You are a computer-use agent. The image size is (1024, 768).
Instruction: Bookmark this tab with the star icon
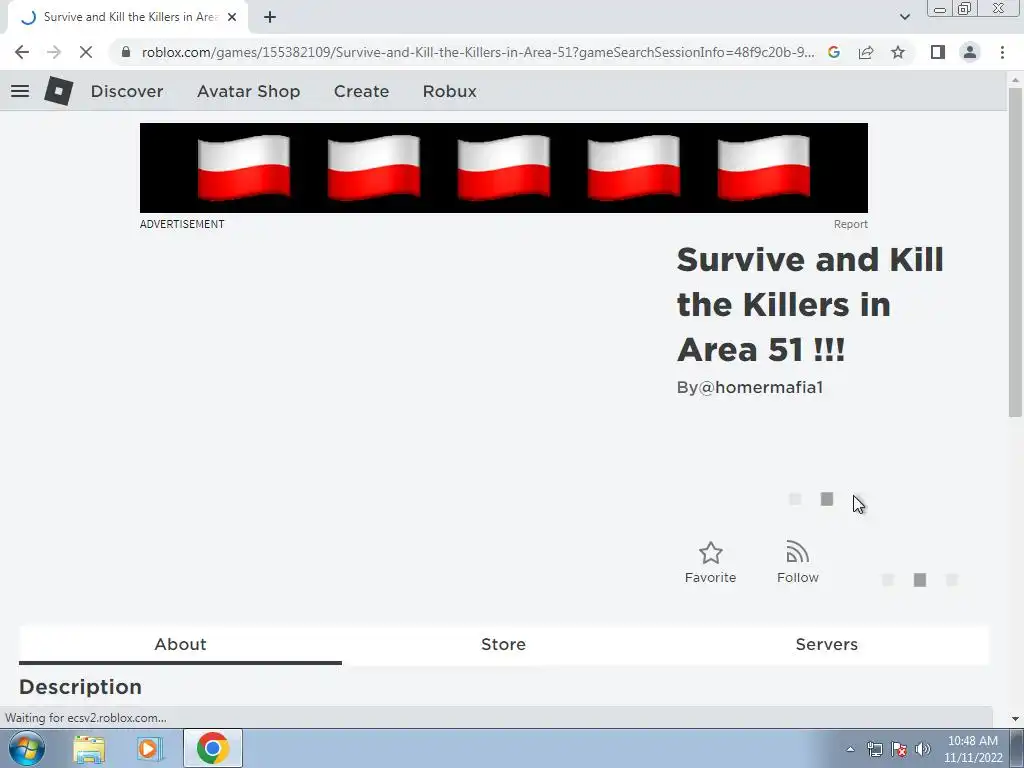pos(898,52)
